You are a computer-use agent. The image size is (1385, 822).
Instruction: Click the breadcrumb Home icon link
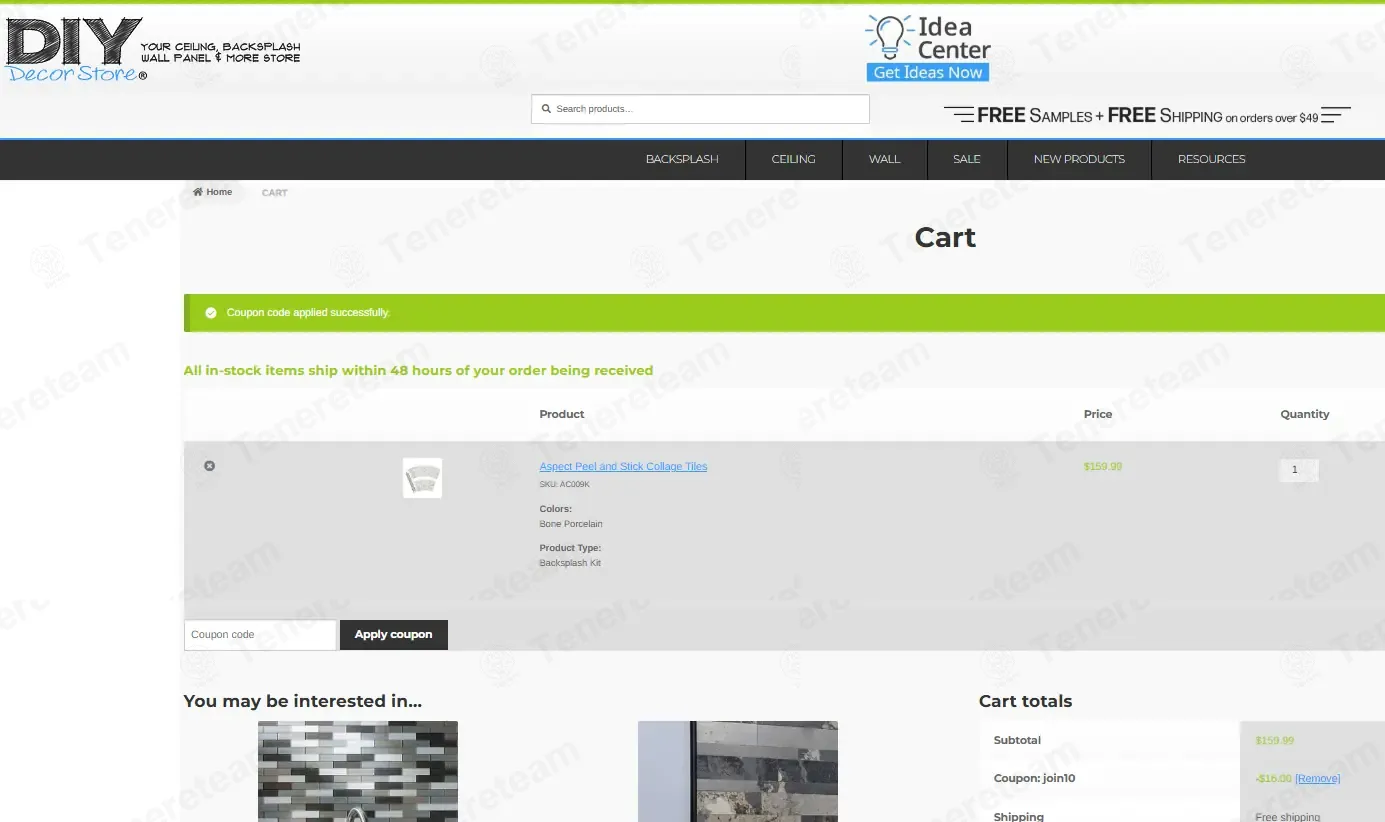pyautogui.click(x=212, y=192)
